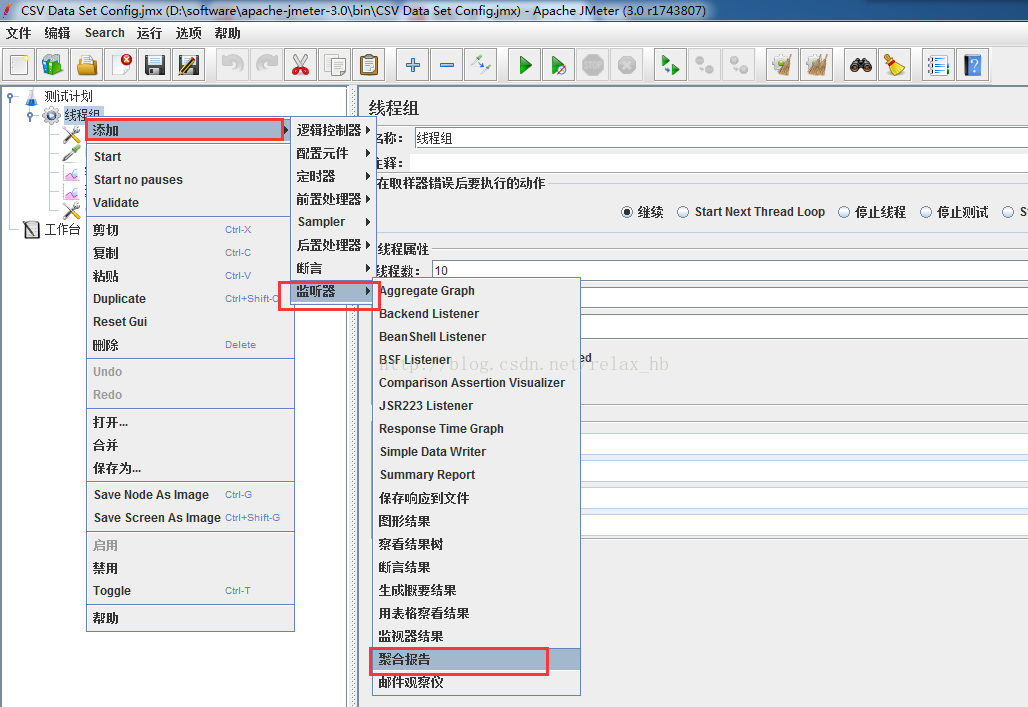Select the 停止线程 radio button
Image resolution: width=1028 pixels, height=707 pixels.
point(844,212)
